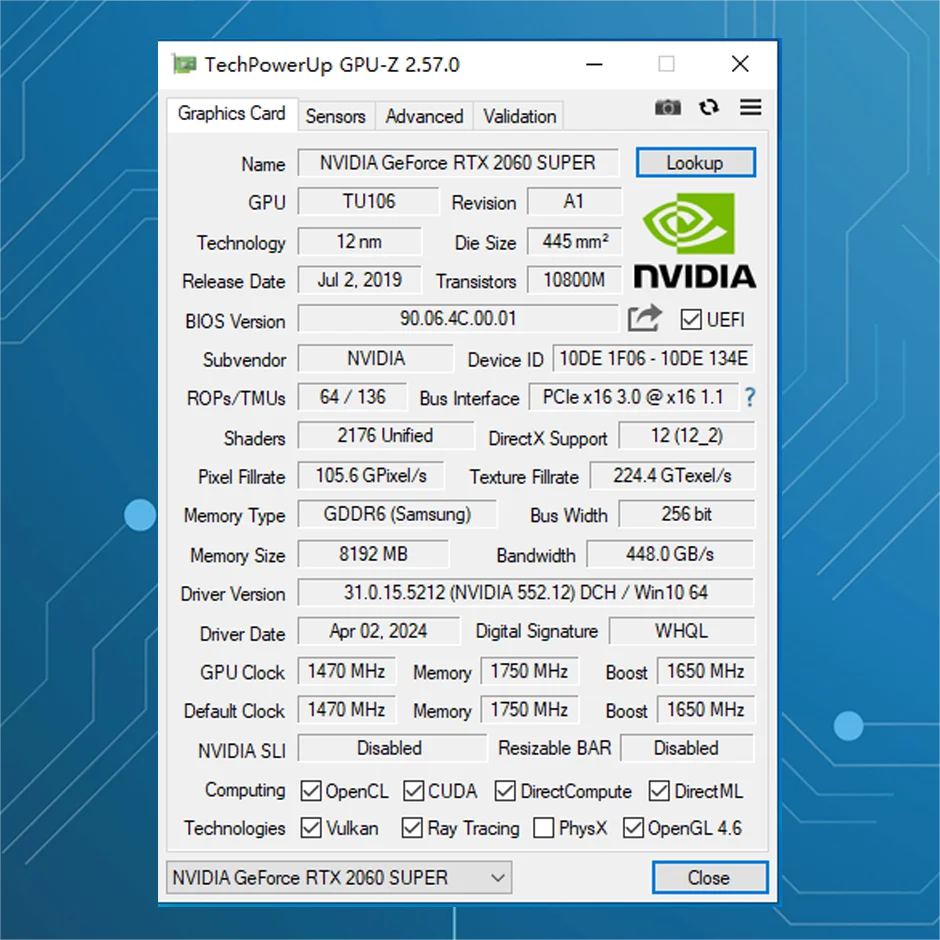The width and height of the screenshot is (940, 940).
Task: Open the Validation tab
Action: click(520, 116)
